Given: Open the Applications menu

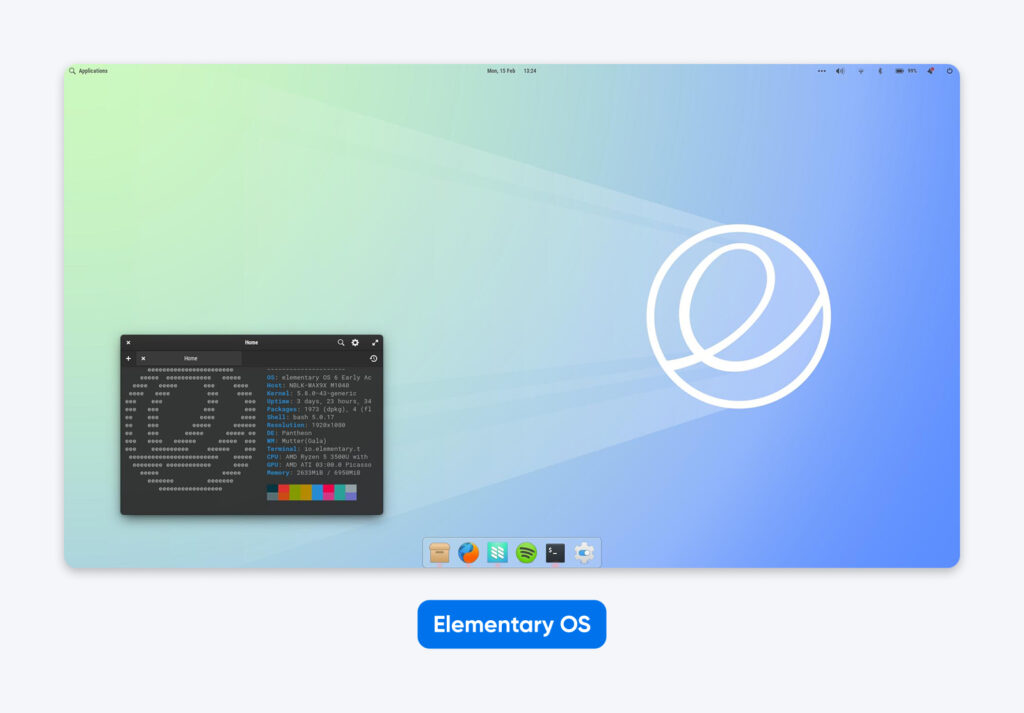Looking at the screenshot, I should (x=88, y=71).
